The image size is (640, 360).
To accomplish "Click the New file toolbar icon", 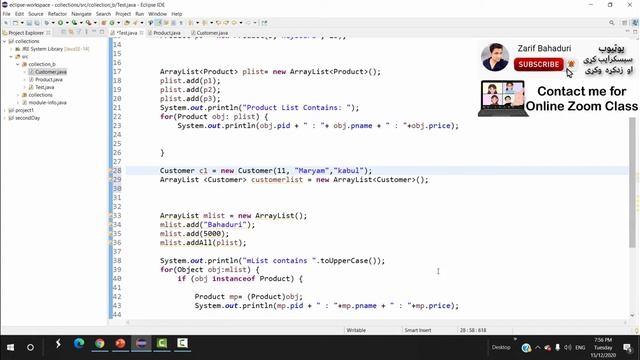I will coord(16,23).
